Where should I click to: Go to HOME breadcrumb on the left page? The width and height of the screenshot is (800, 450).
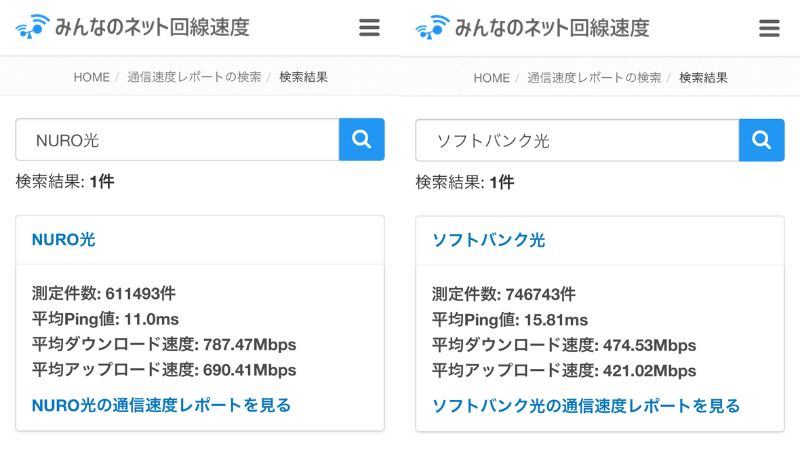point(92,77)
